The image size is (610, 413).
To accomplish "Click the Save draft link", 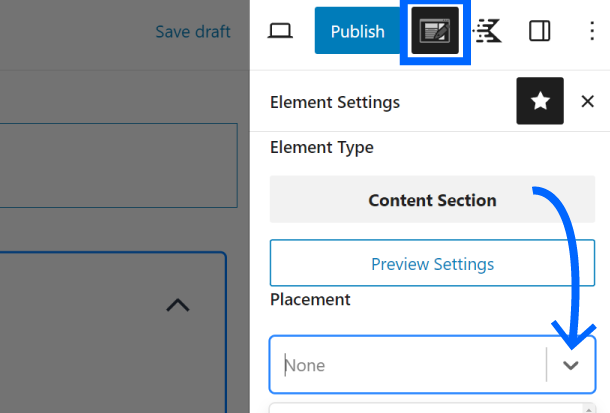I will [192, 32].
